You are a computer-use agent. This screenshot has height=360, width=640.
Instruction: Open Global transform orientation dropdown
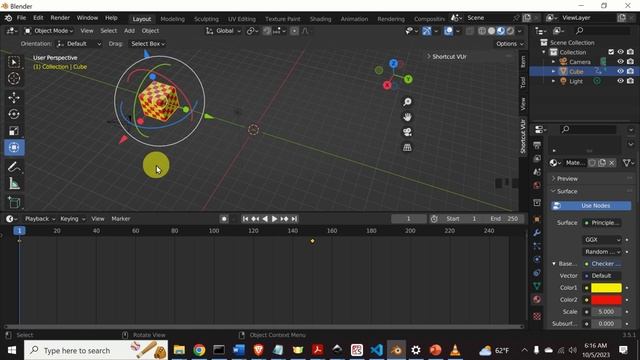tap(224, 31)
